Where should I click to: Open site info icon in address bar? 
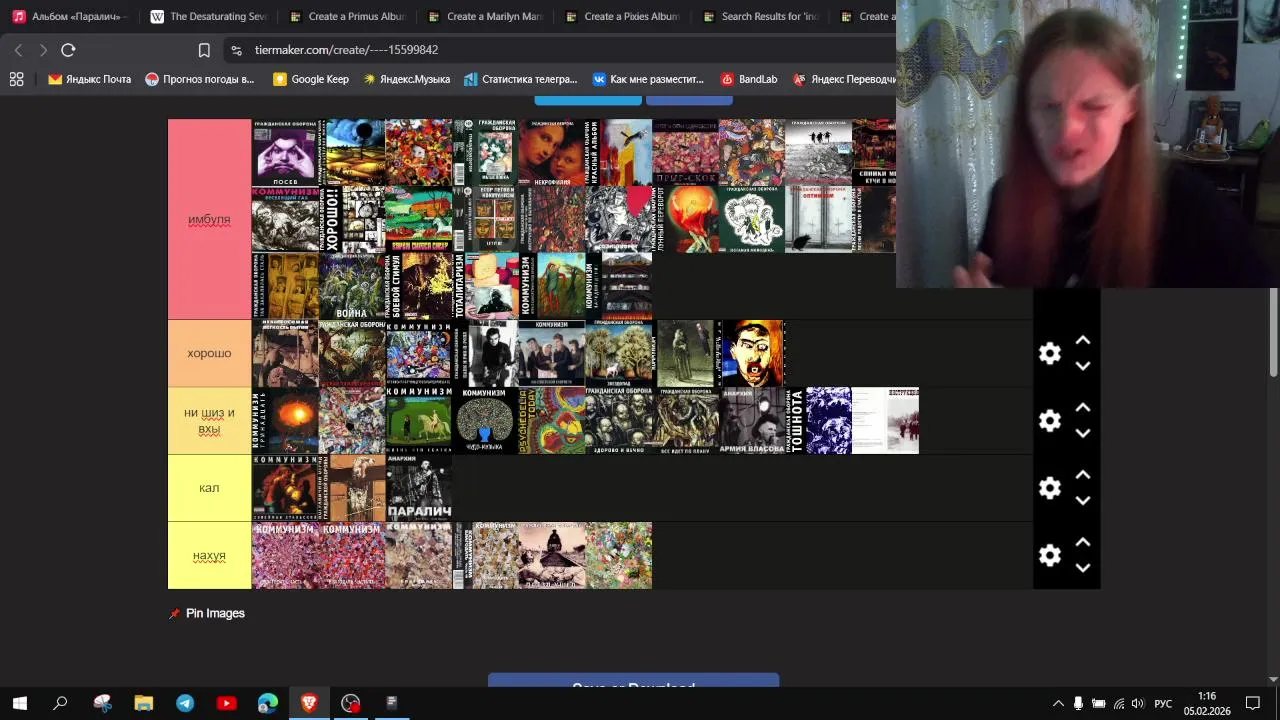[x=236, y=50]
